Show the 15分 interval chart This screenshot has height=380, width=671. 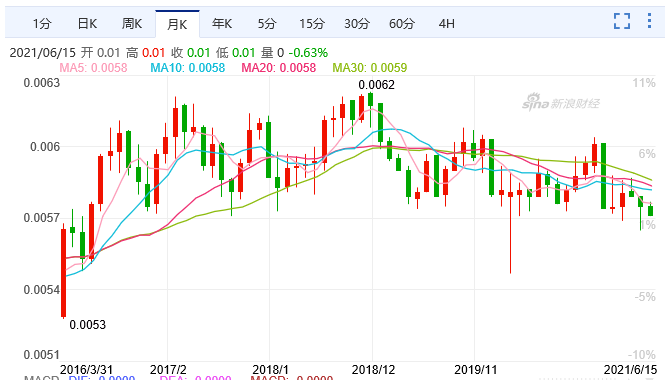[x=312, y=24]
